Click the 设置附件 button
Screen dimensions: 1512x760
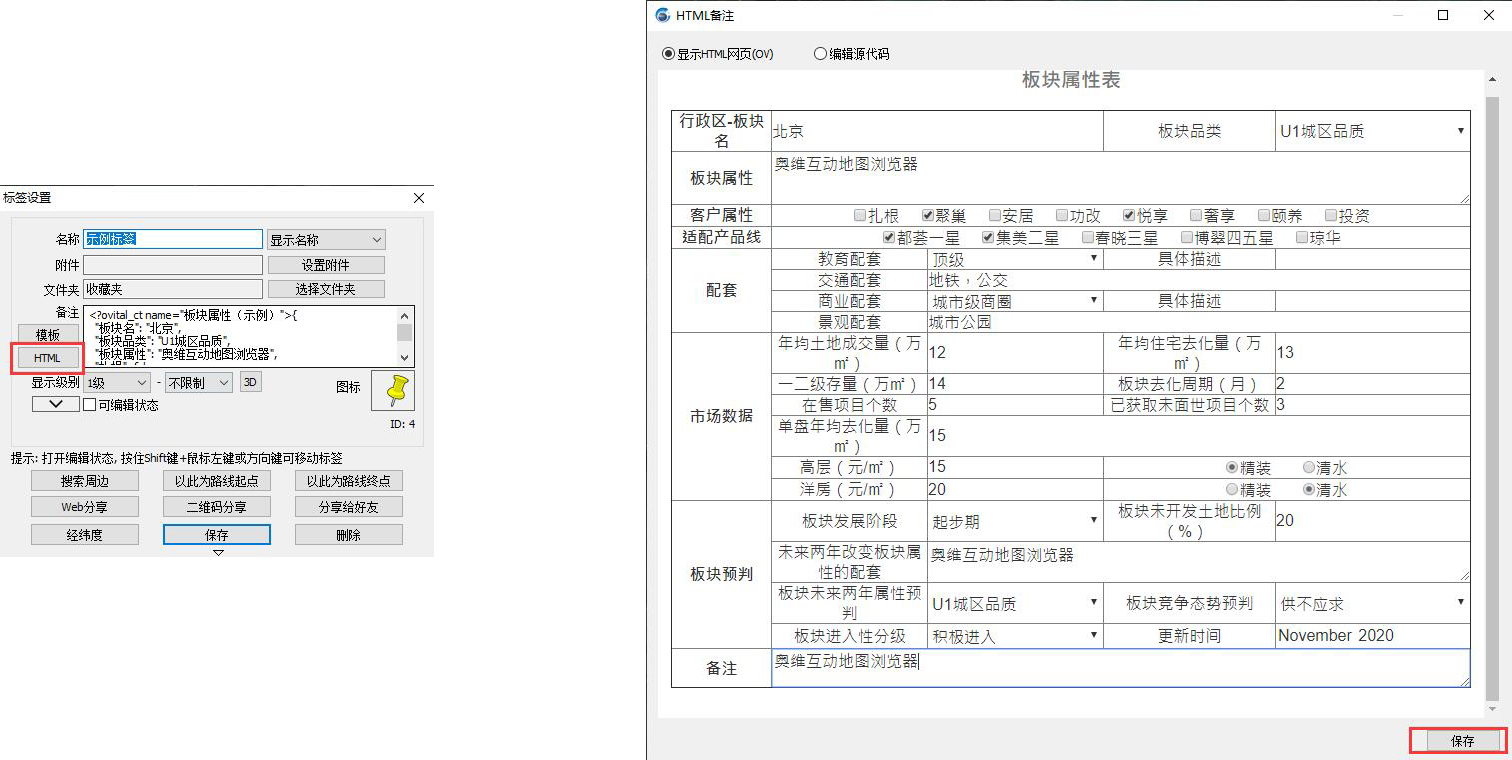pos(326,265)
